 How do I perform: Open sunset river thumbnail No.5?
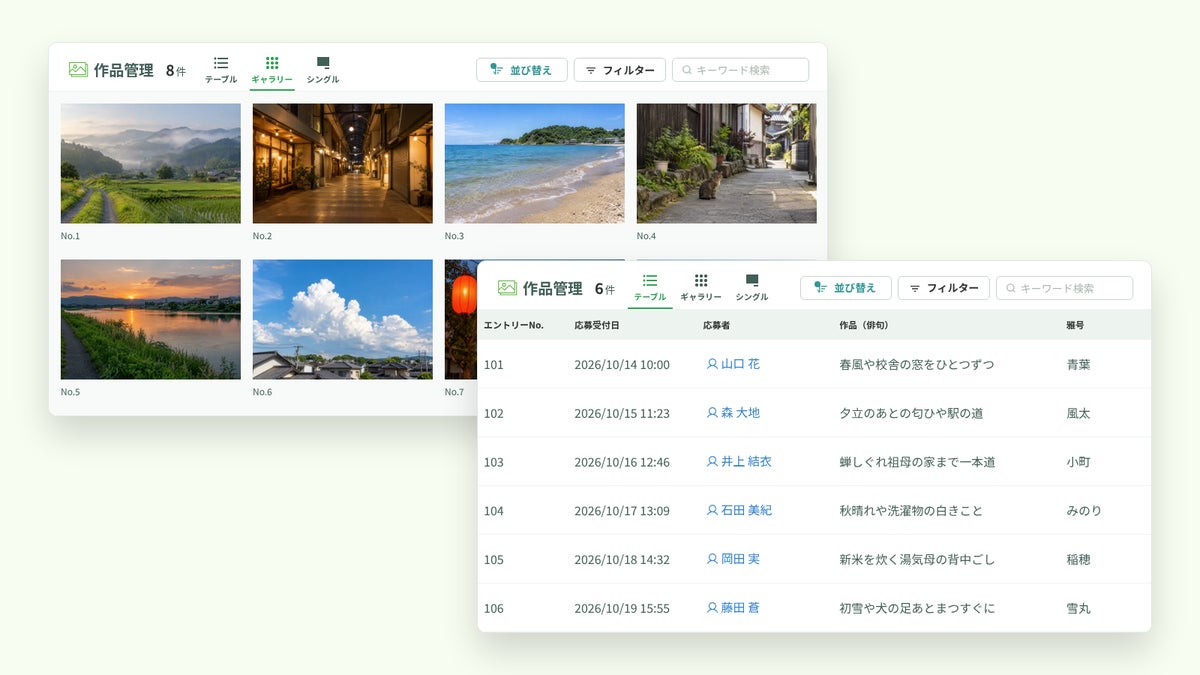pyautogui.click(x=151, y=319)
